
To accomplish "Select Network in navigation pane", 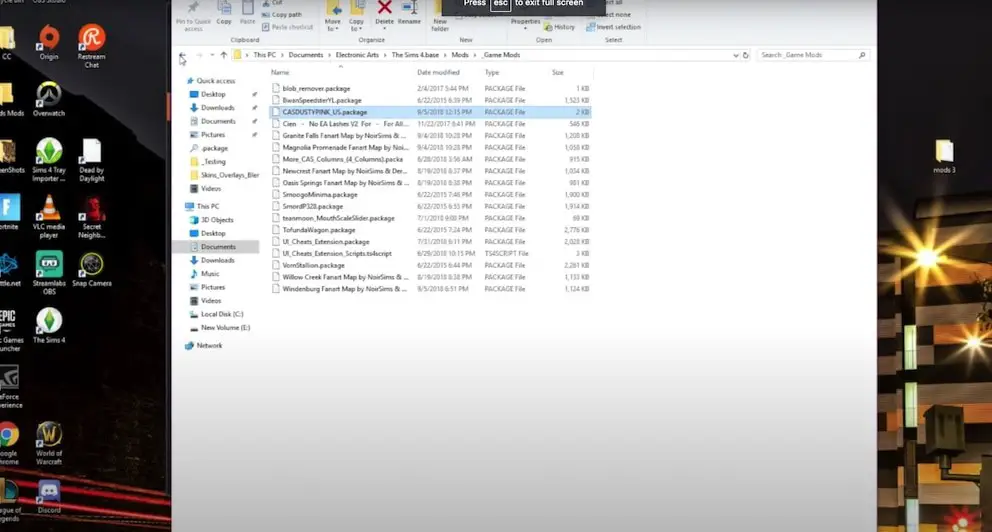I will click(x=209, y=346).
